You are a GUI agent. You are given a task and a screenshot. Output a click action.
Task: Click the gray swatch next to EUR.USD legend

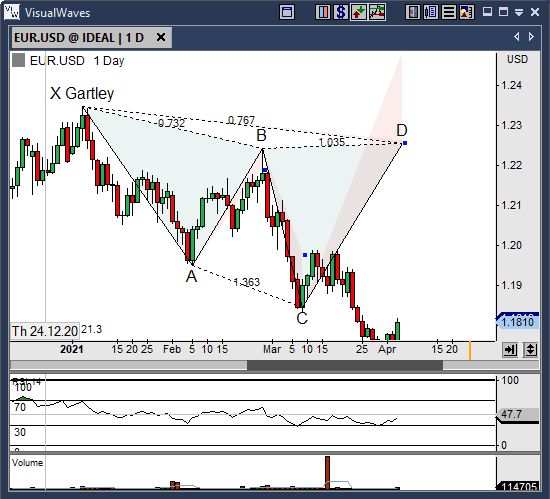(18, 60)
